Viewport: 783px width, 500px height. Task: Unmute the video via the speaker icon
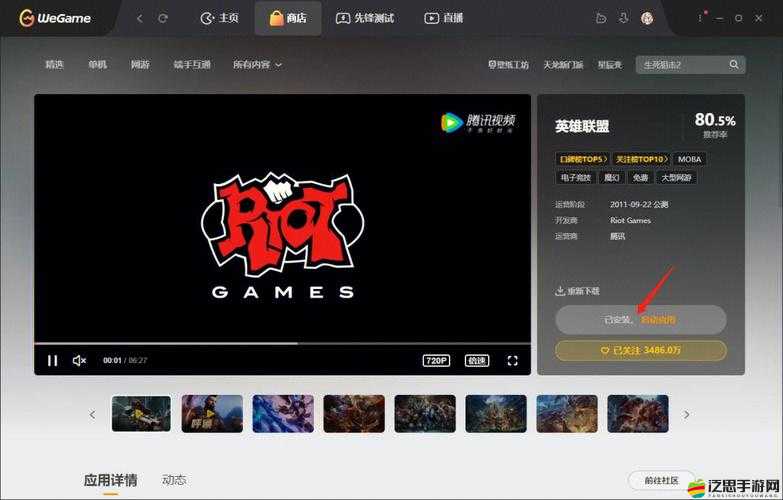pyautogui.click(x=80, y=361)
